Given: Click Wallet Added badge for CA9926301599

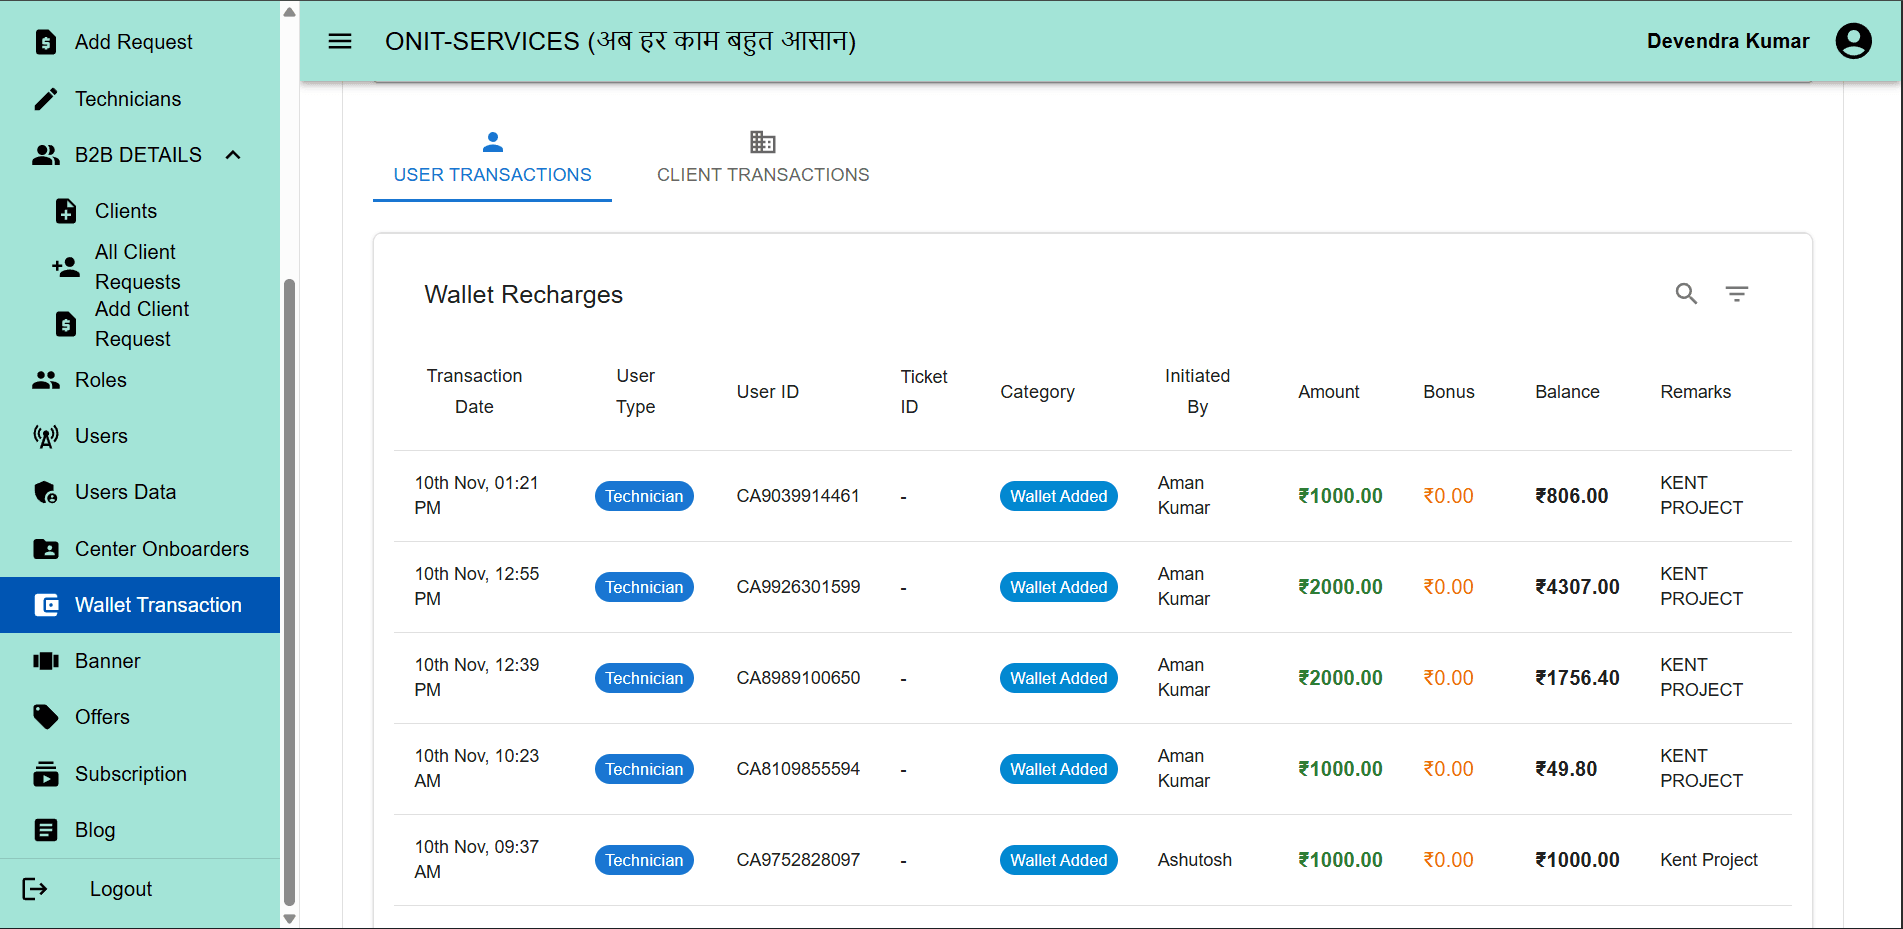Looking at the screenshot, I should coord(1058,587).
